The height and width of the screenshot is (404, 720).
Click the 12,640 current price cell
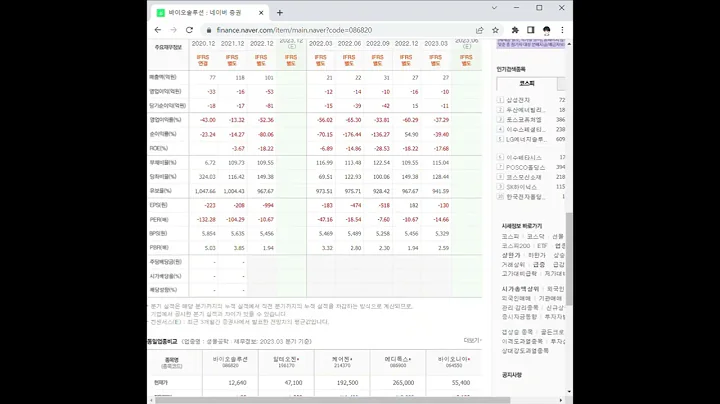point(237,382)
